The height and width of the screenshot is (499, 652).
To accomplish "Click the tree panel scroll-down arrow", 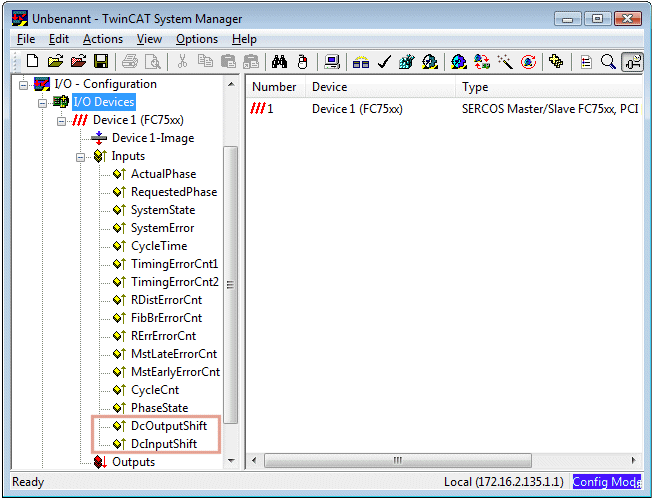I will (231, 461).
